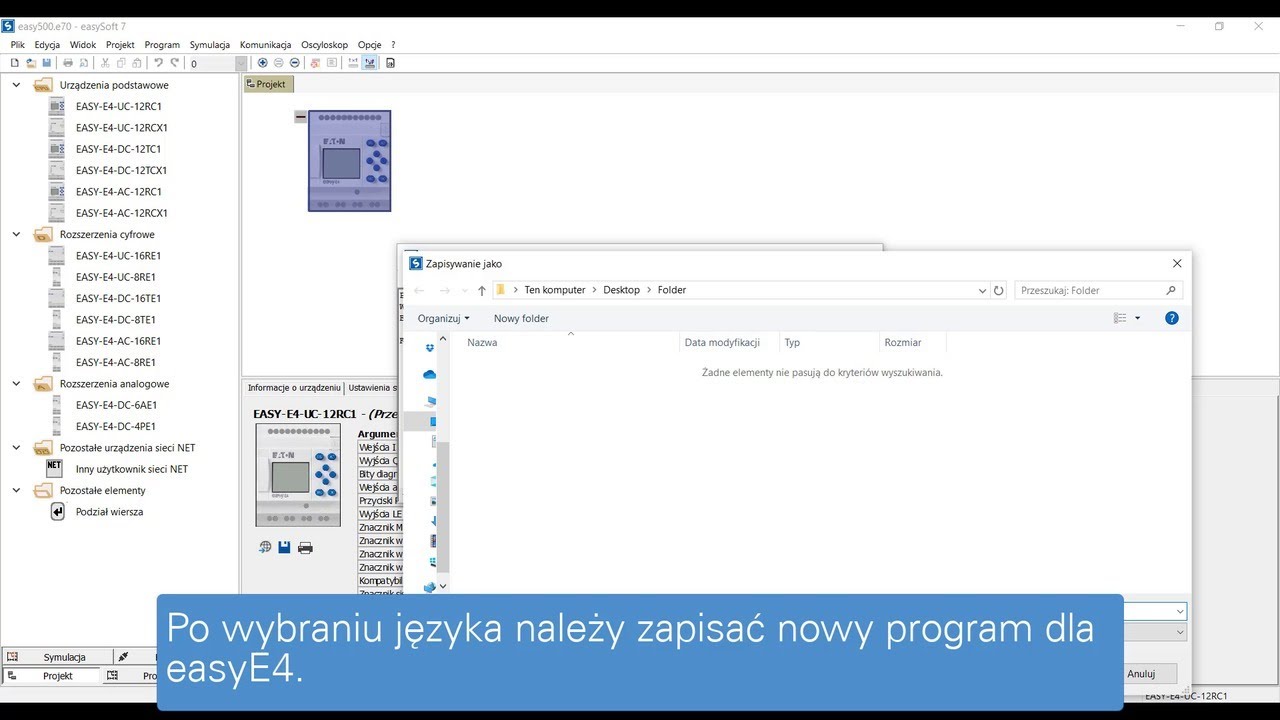Click the undo arrow in toolbar

[158, 63]
